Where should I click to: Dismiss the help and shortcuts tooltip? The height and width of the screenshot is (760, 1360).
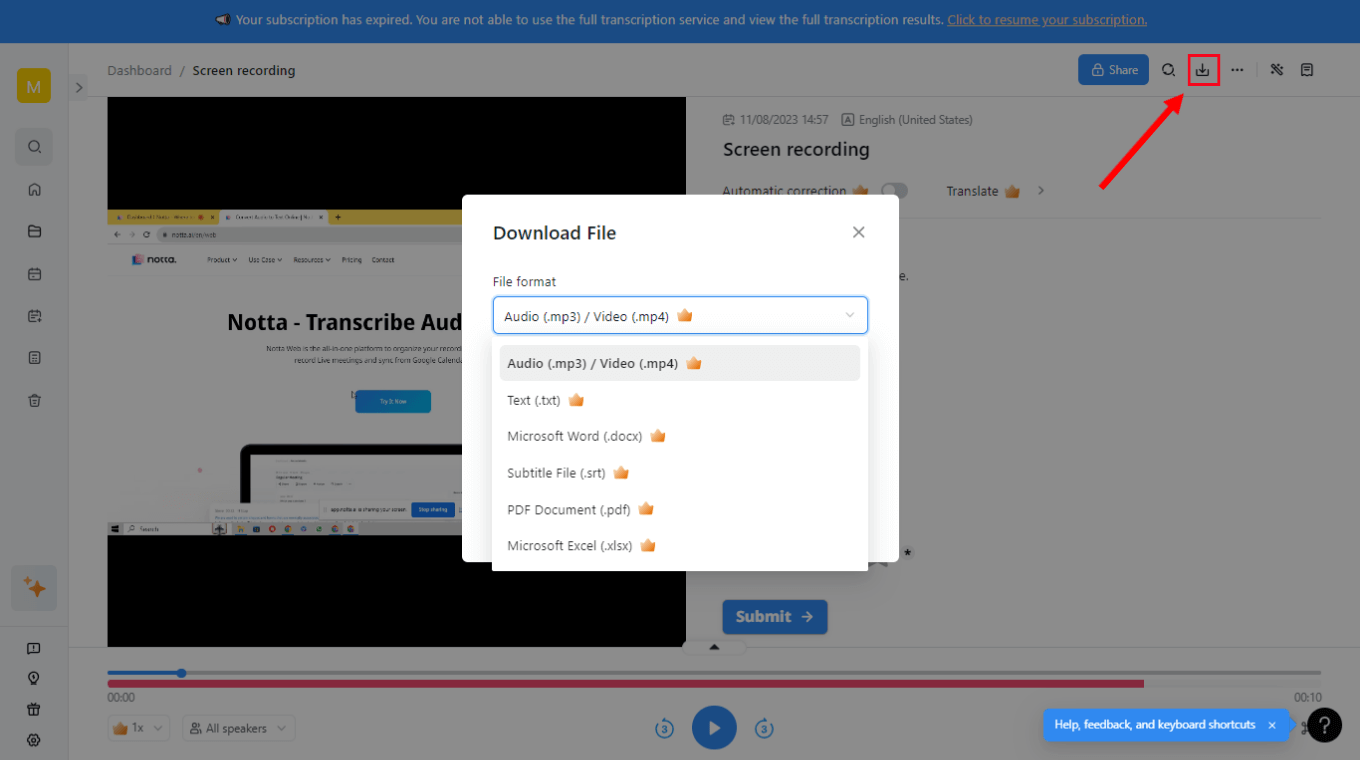click(1272, 725)
